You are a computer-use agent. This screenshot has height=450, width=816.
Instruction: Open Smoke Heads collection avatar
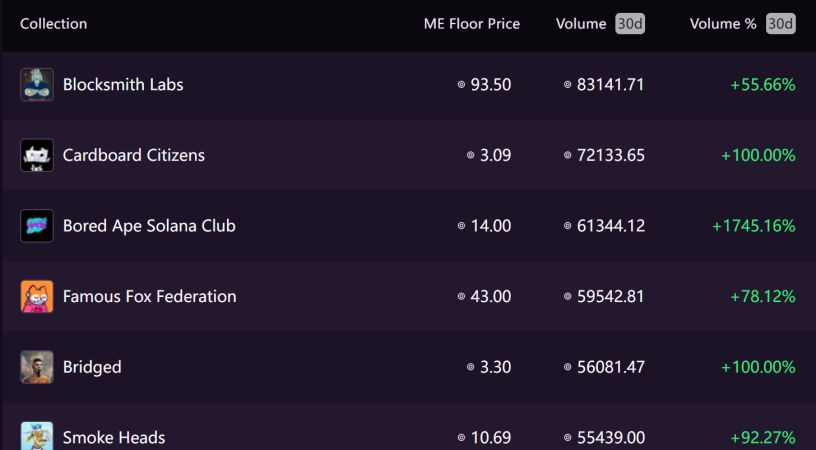click(x=37, y=436)
